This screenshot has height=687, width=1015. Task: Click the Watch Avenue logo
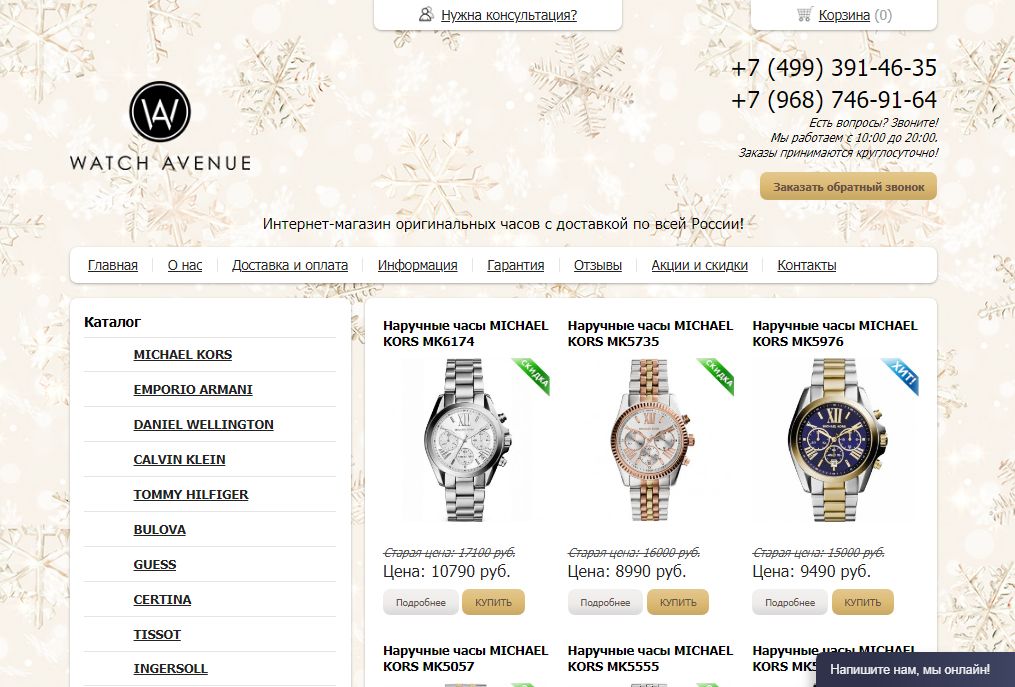click(x=160, y=127)
